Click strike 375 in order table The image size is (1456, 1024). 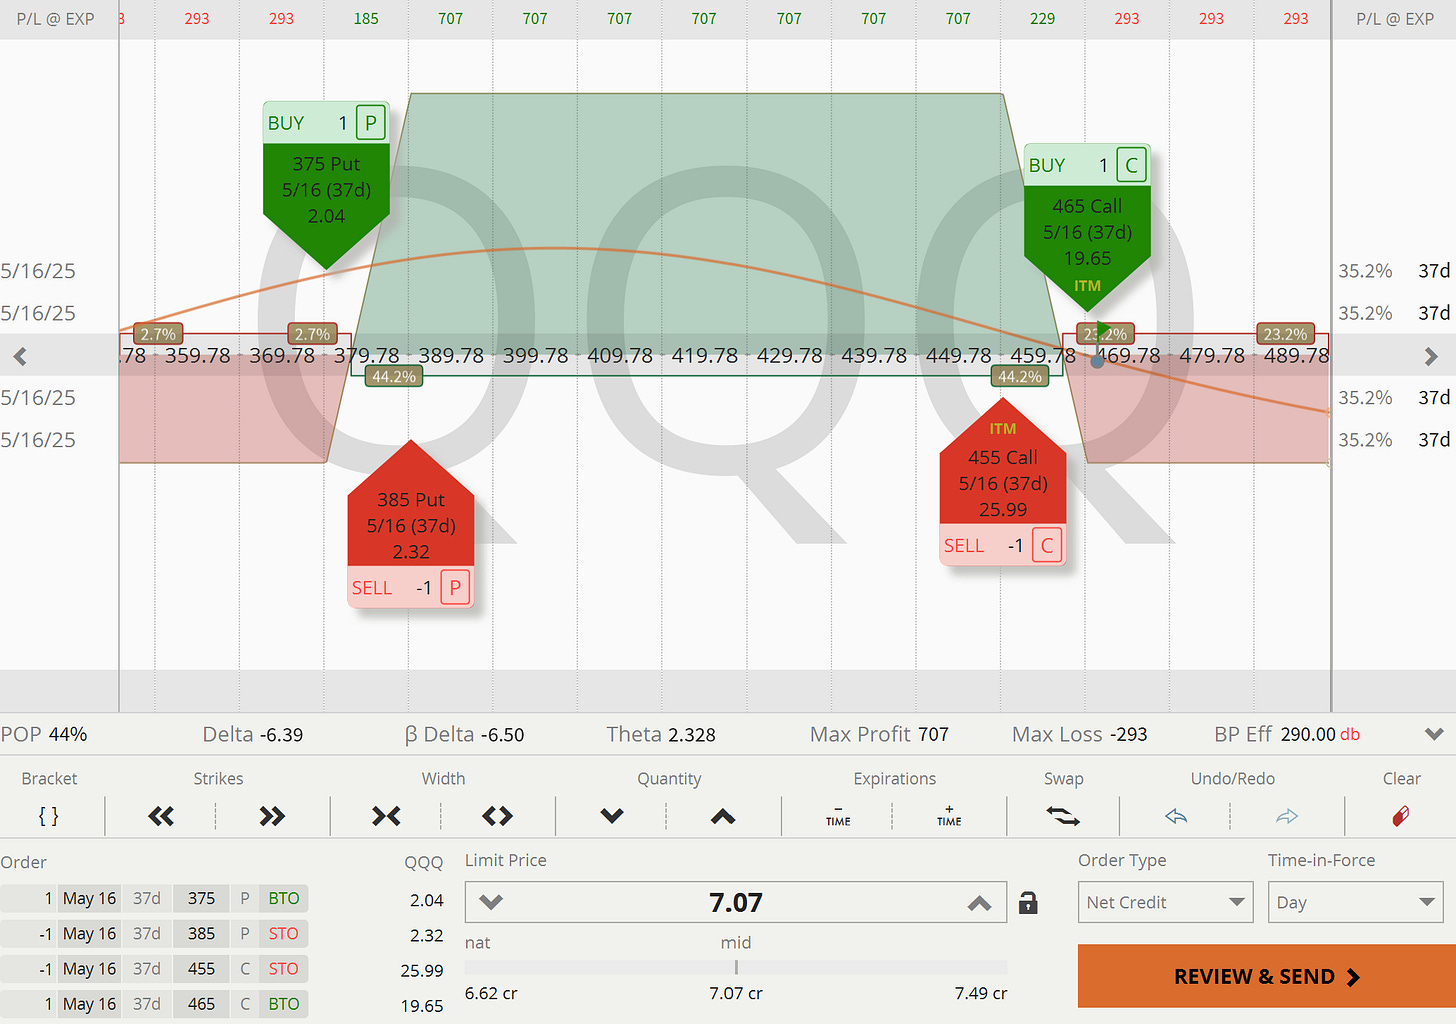click(201, 898)
